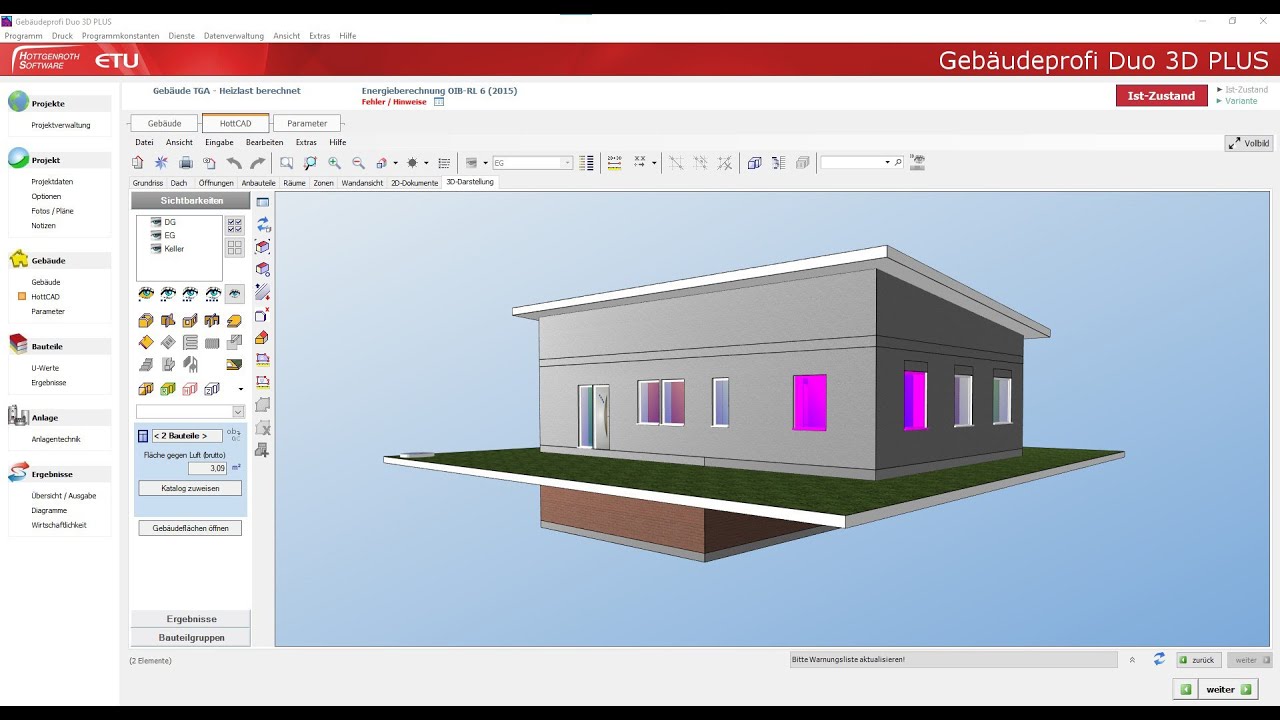Click the green-yellow terrain icon
This screenshot has width=1280, height=720.
pos(234,365)
